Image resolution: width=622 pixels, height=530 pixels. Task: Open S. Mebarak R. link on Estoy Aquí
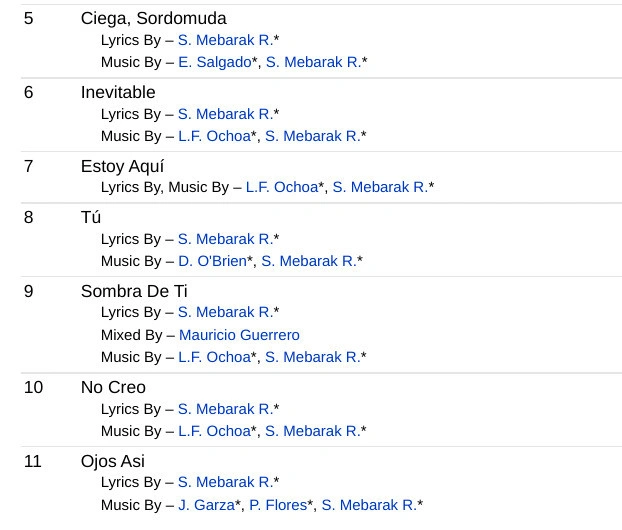tap(379, 187)
